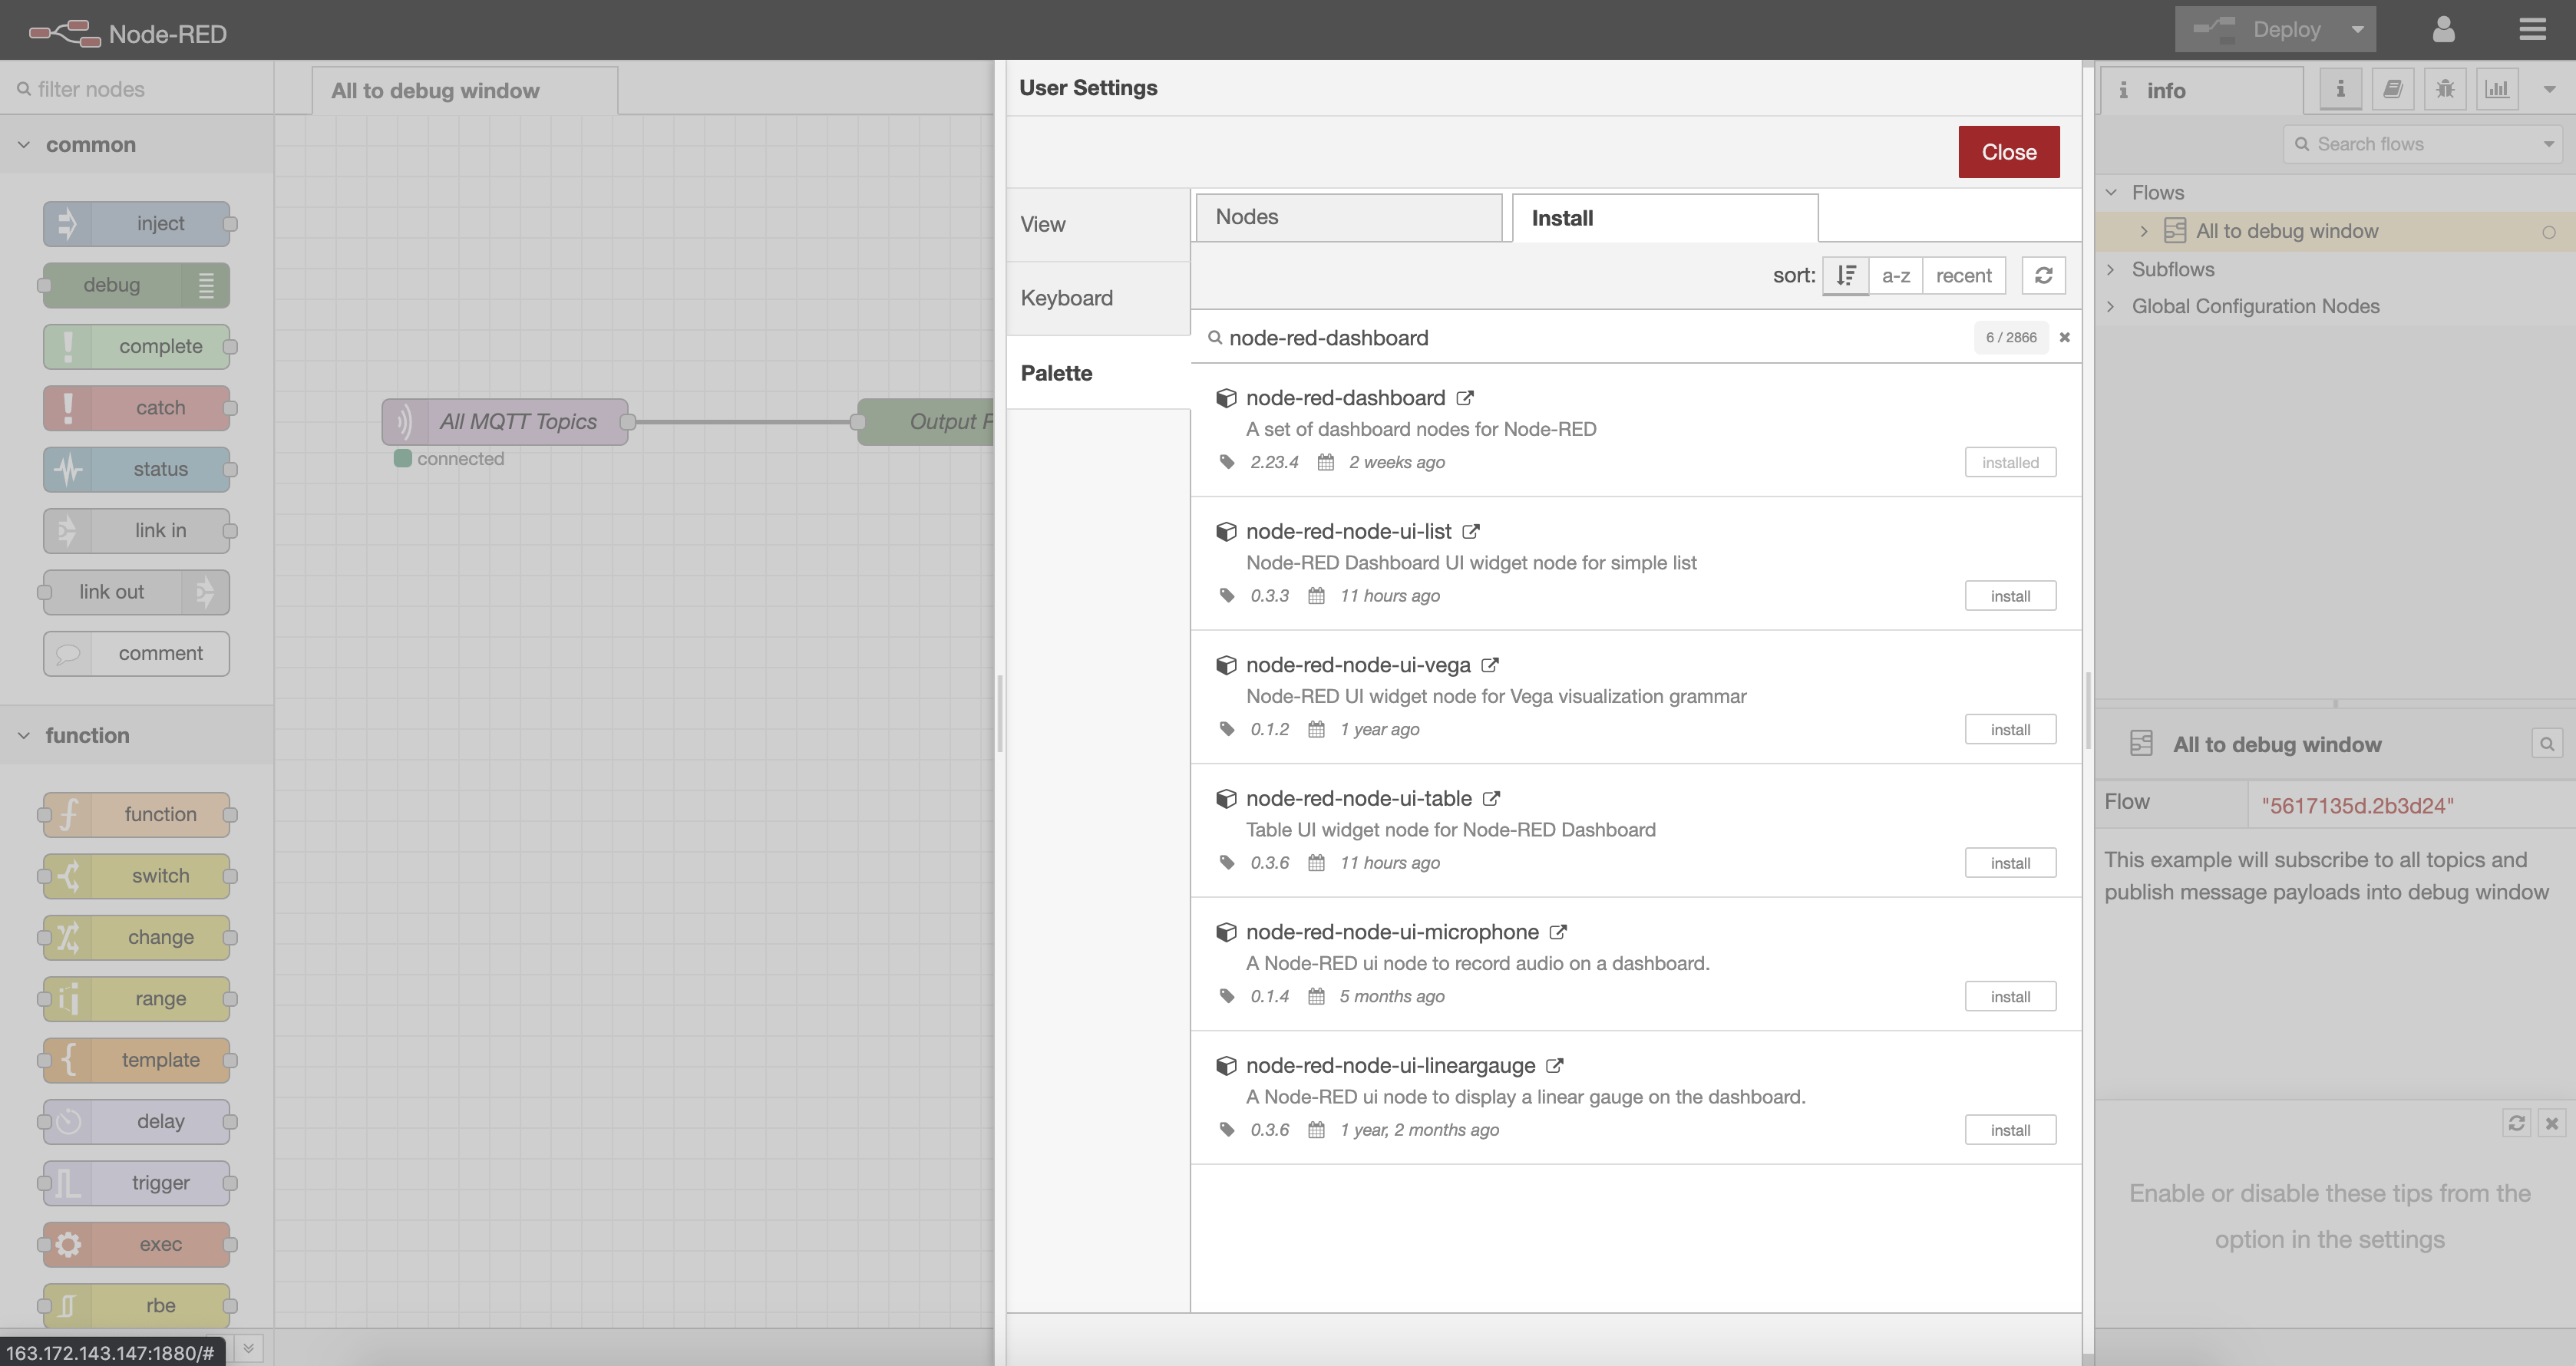2576x1366 pixels.
Task: Open the help book sidebar tab
Action: (x=2392, y=90)
